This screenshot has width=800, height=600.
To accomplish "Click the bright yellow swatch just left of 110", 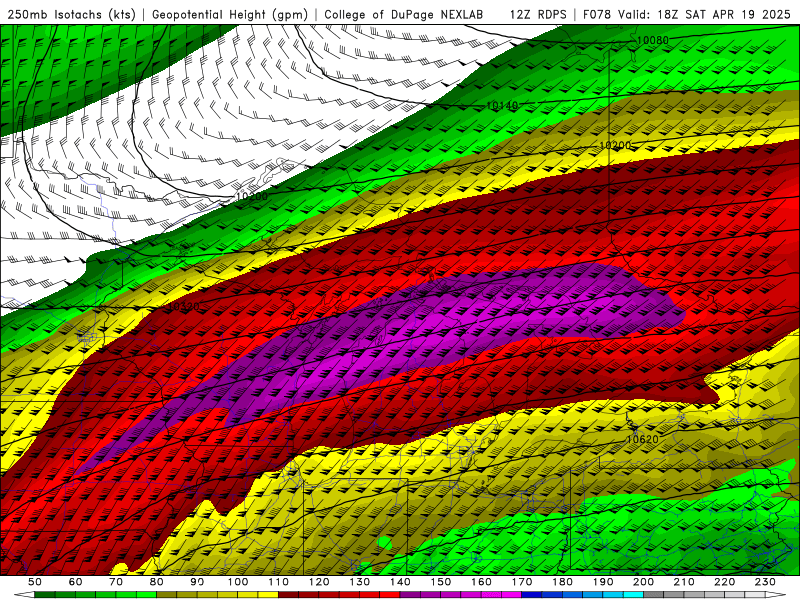I will tap(268, 595).
